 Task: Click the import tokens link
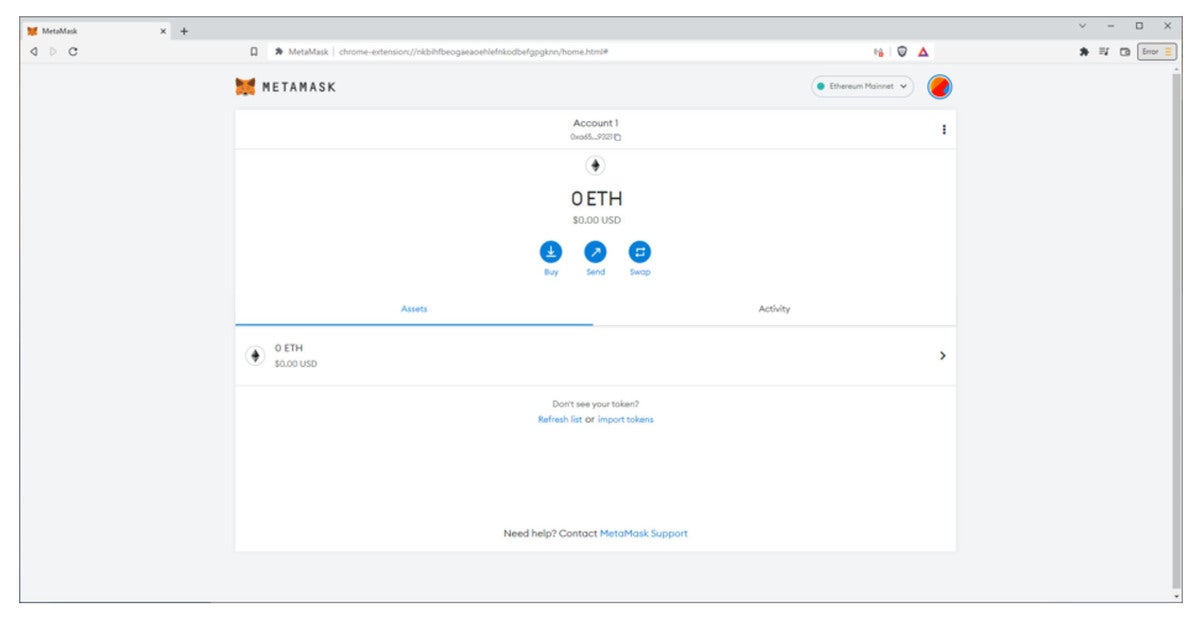click(625, 420)
